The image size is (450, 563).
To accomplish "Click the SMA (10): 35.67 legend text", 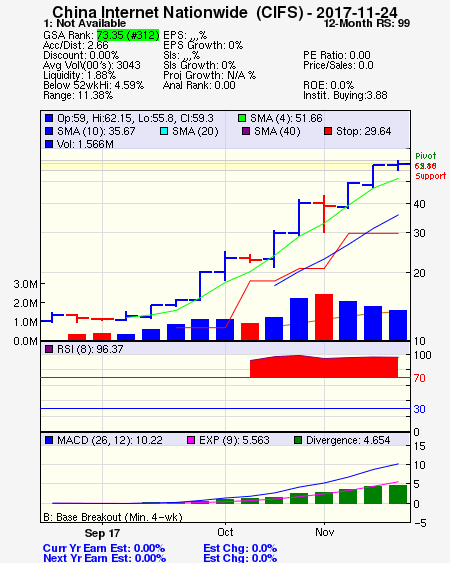I will point(96,131).
